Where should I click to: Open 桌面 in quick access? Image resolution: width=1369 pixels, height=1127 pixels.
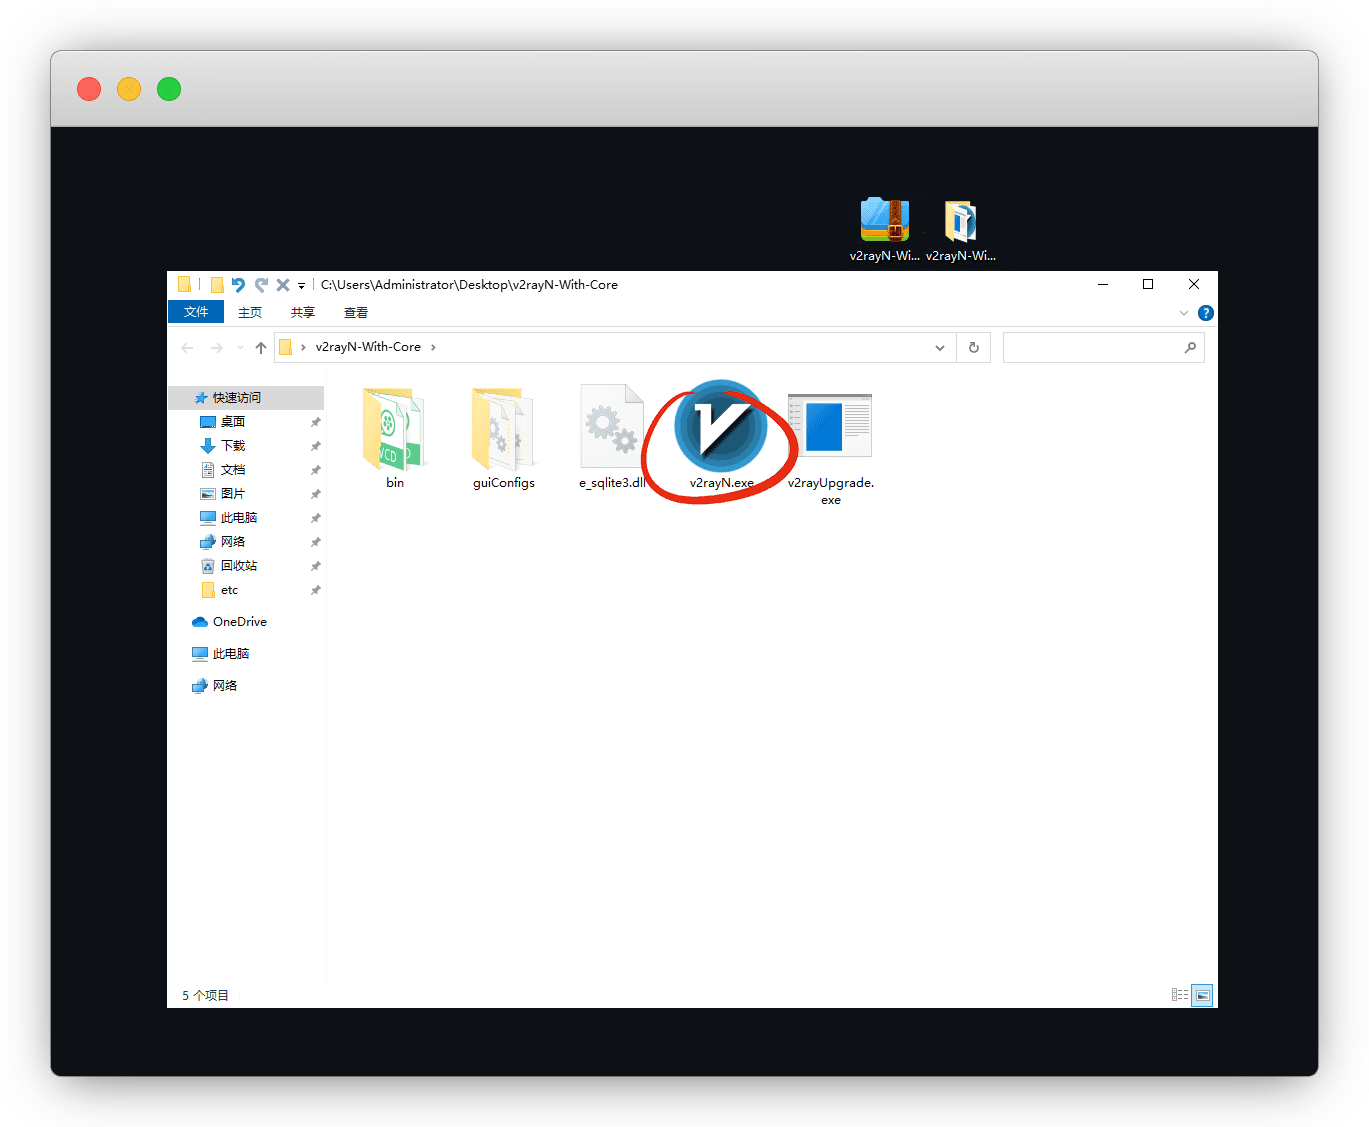coord(233,422)
